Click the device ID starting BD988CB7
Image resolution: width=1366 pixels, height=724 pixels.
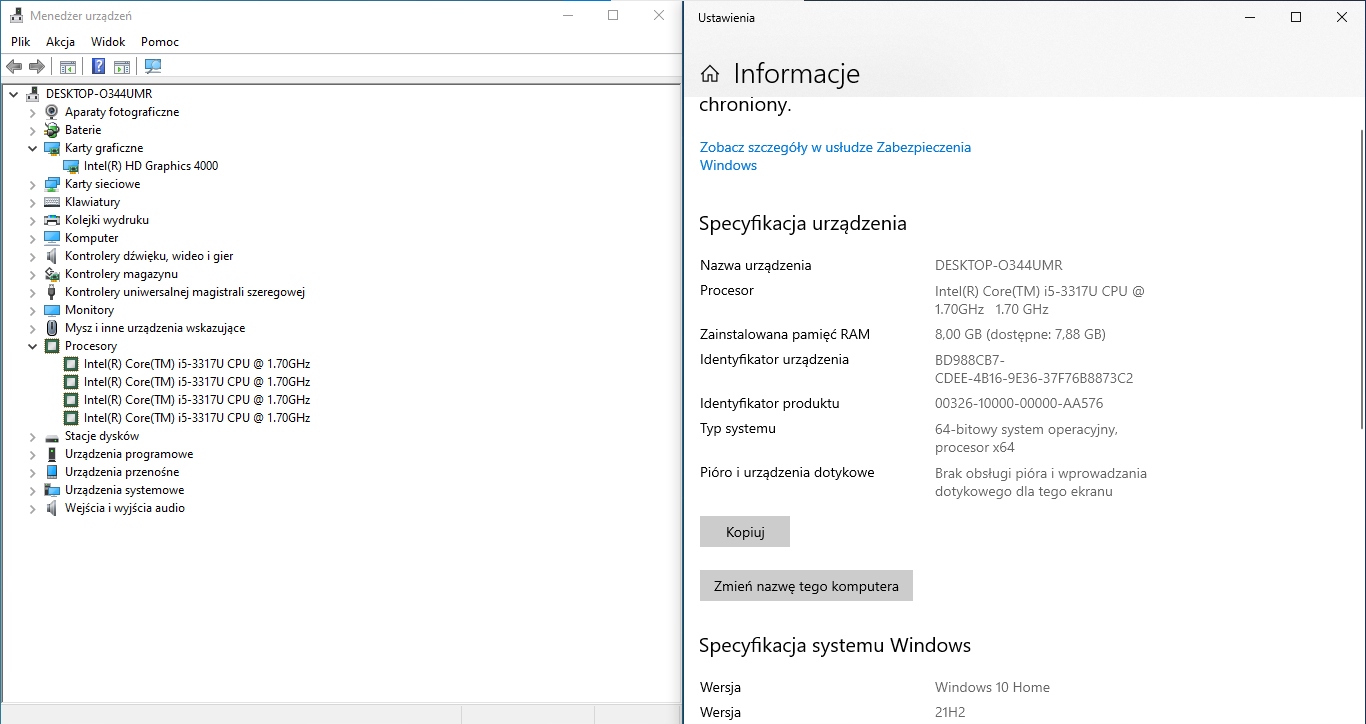1034,369
